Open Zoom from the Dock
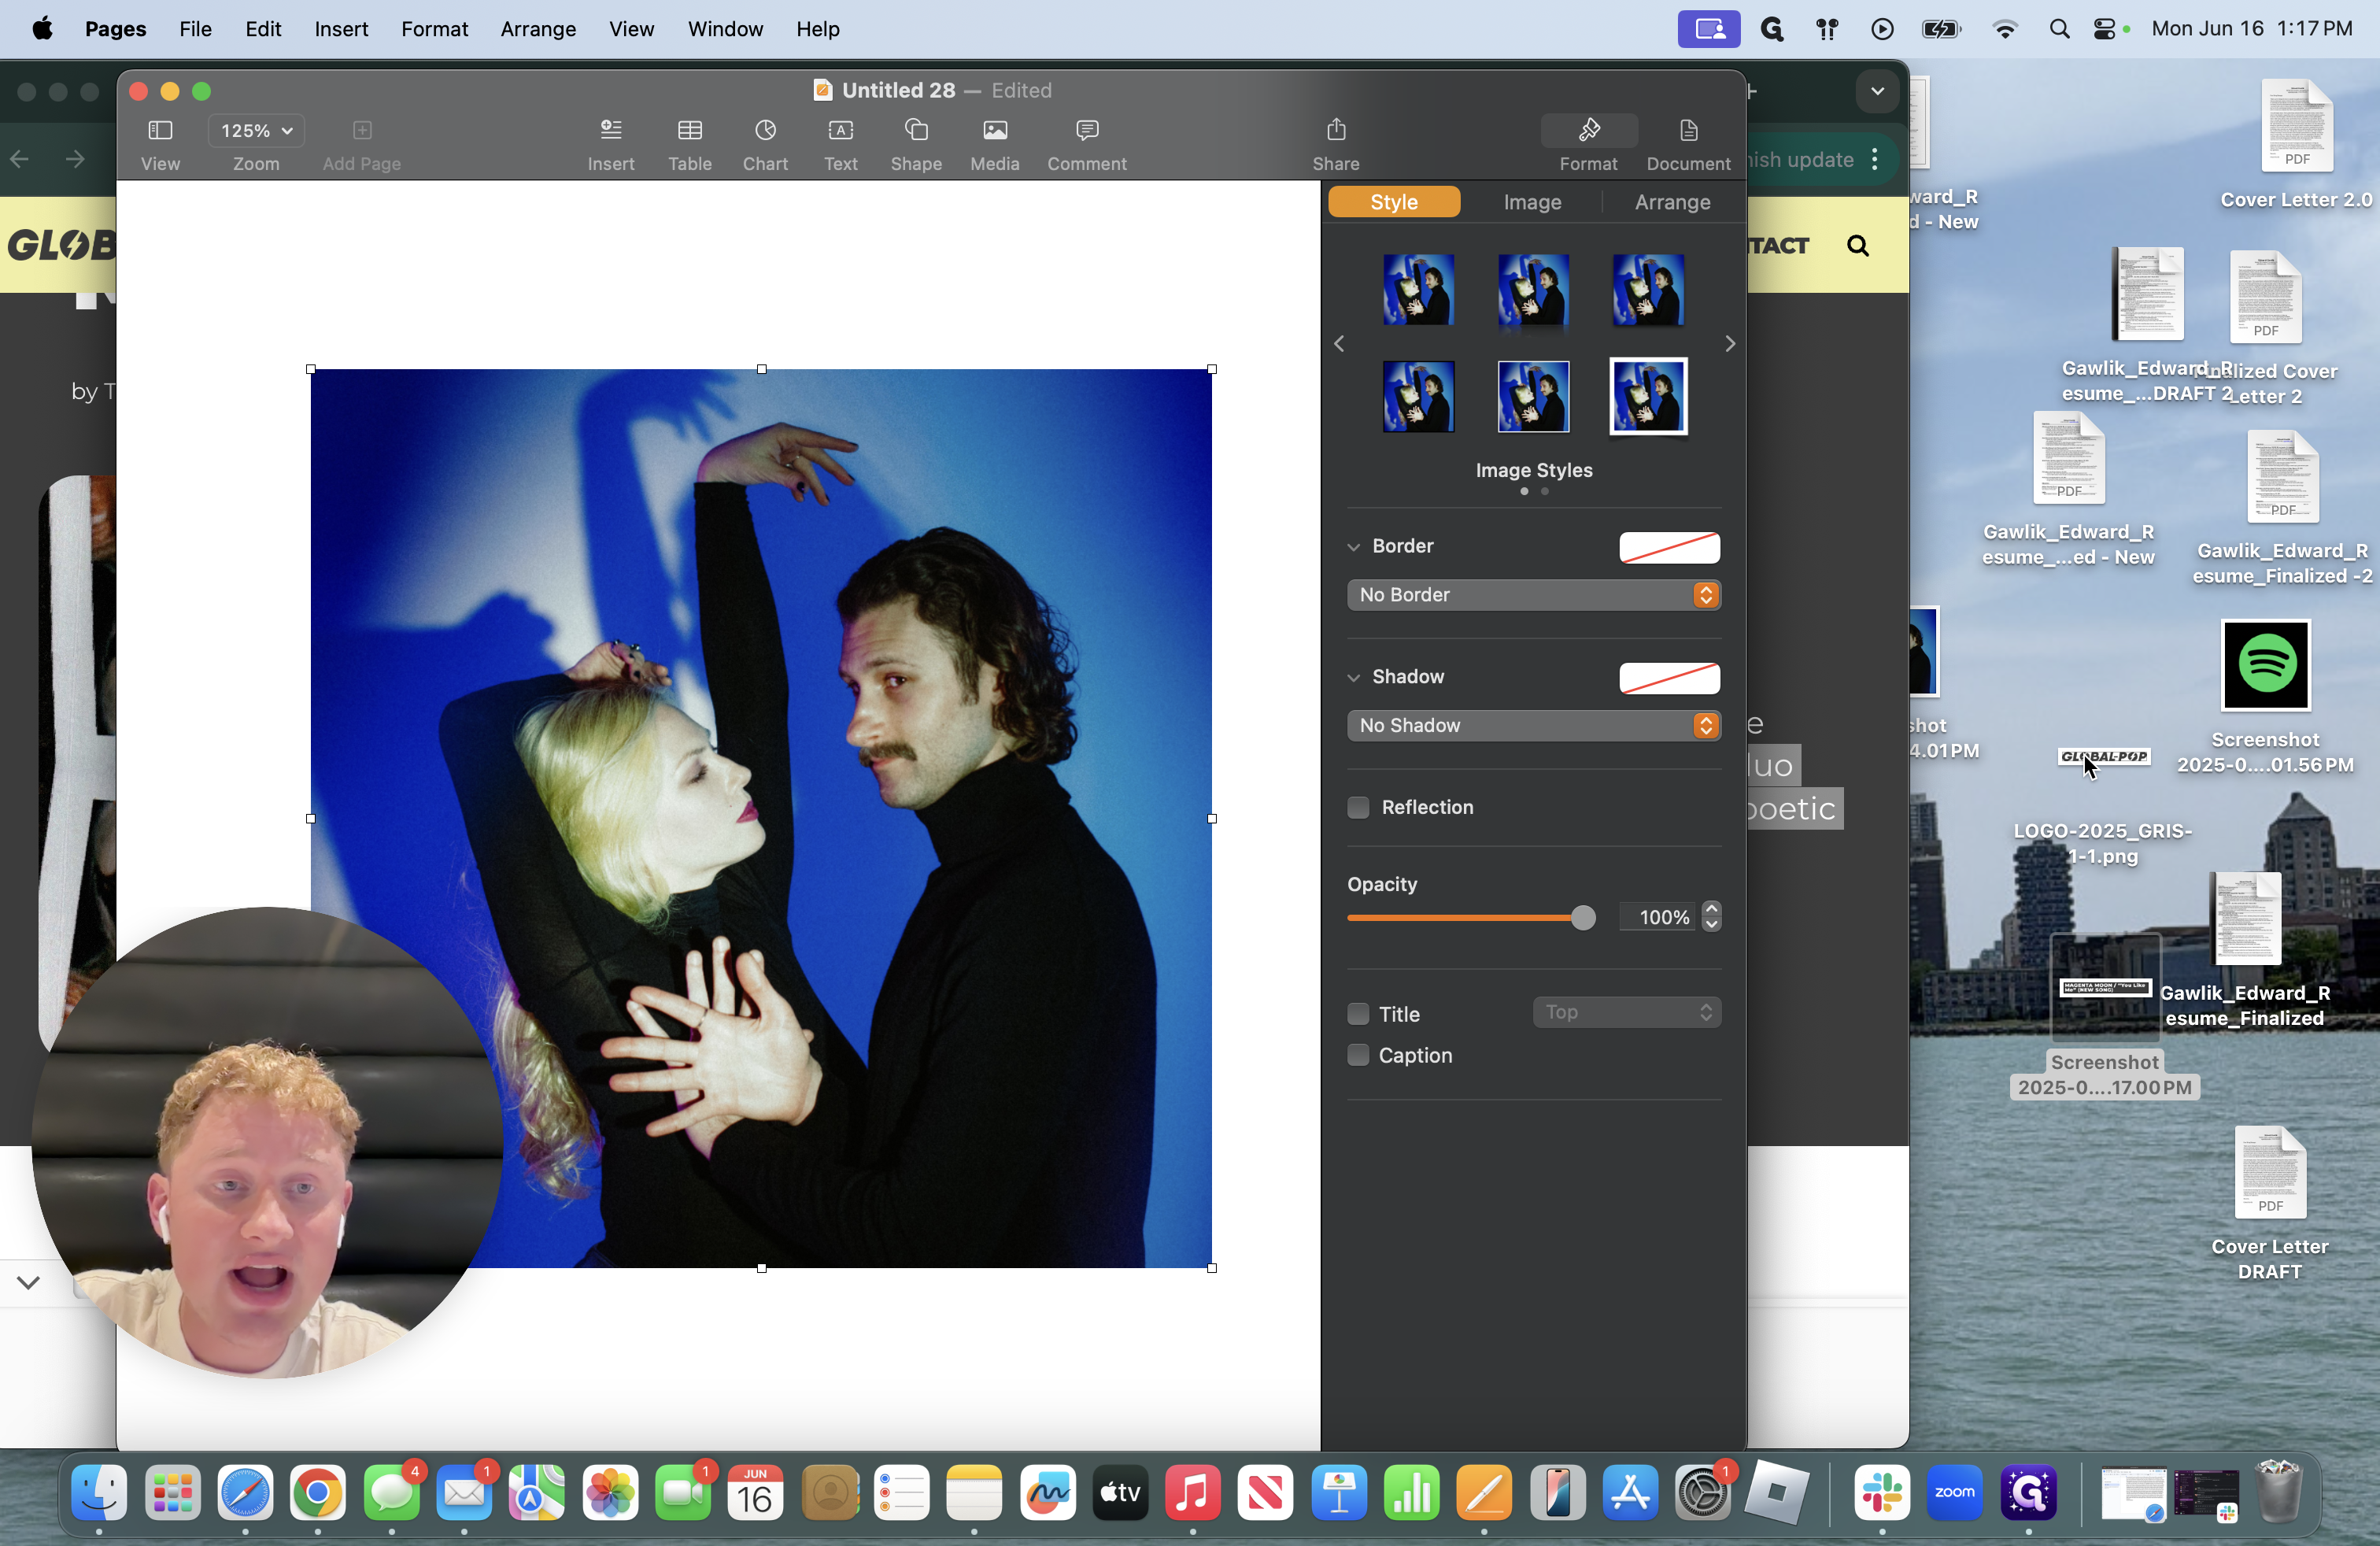This screenshot has width=2380, height=1546. (1954, 1493)
